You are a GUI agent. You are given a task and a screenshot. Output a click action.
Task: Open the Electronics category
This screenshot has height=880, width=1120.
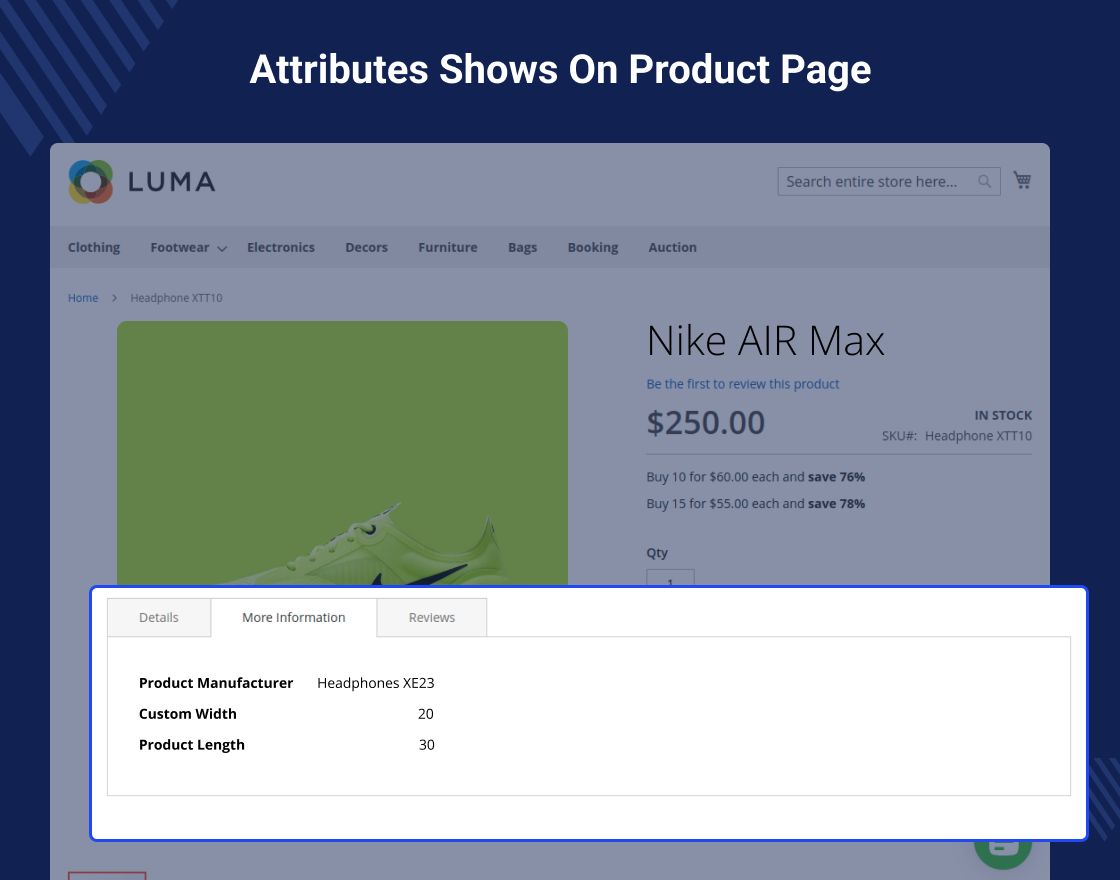point(281,247)
